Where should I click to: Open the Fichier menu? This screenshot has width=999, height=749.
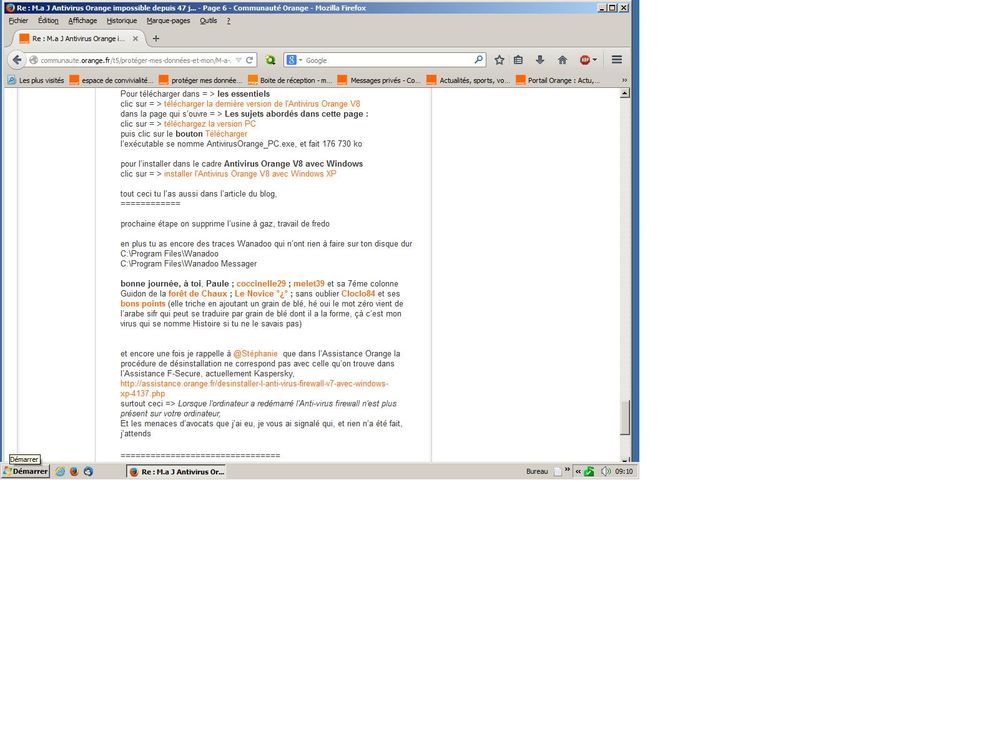tap(18, 20)
